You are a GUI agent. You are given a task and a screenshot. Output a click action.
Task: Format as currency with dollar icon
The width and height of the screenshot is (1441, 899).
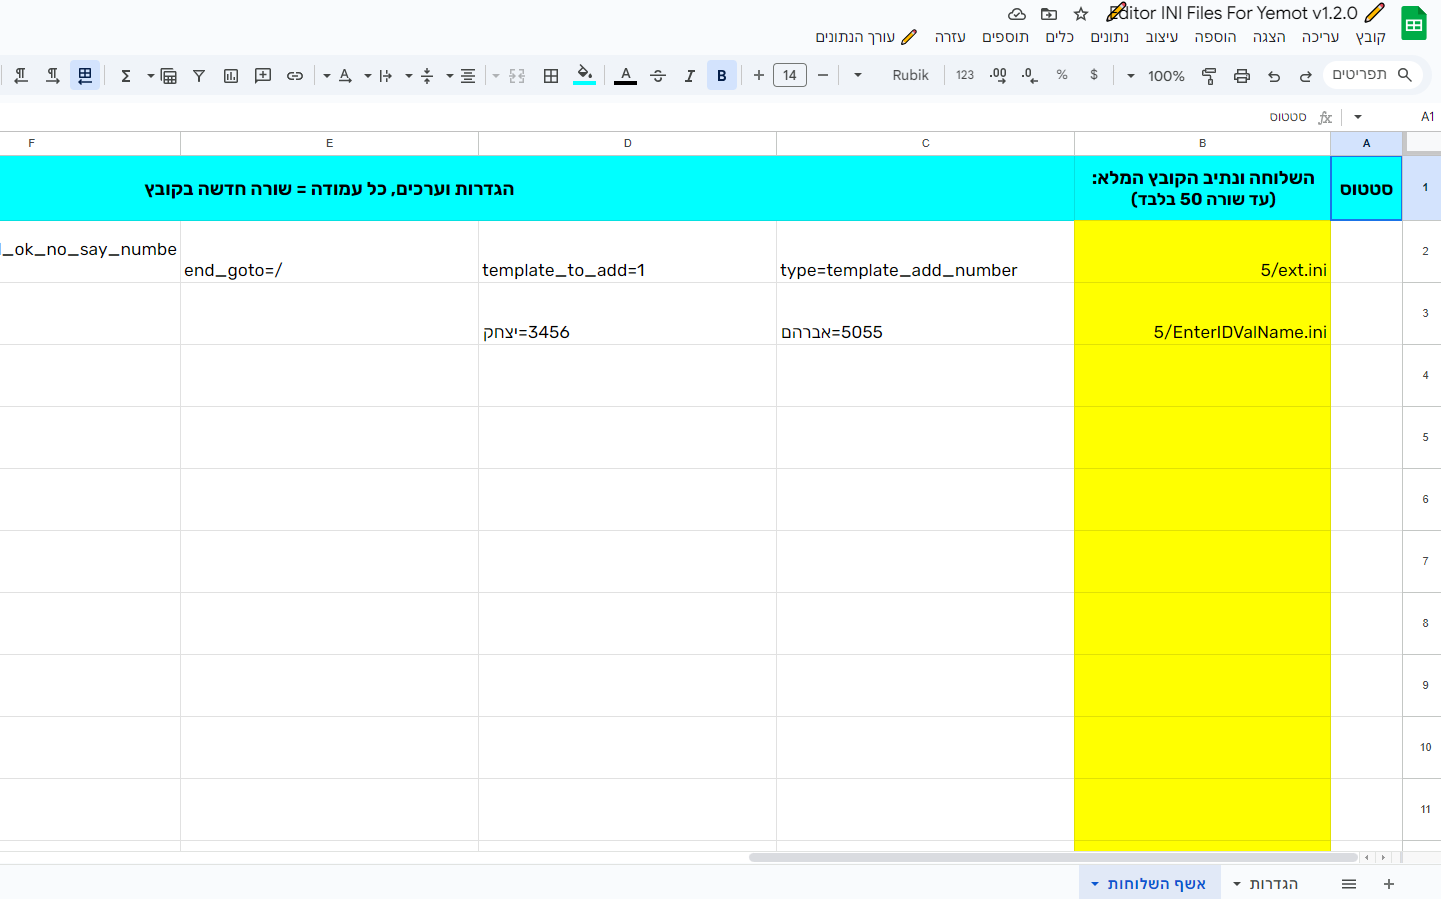(1094, 75)
